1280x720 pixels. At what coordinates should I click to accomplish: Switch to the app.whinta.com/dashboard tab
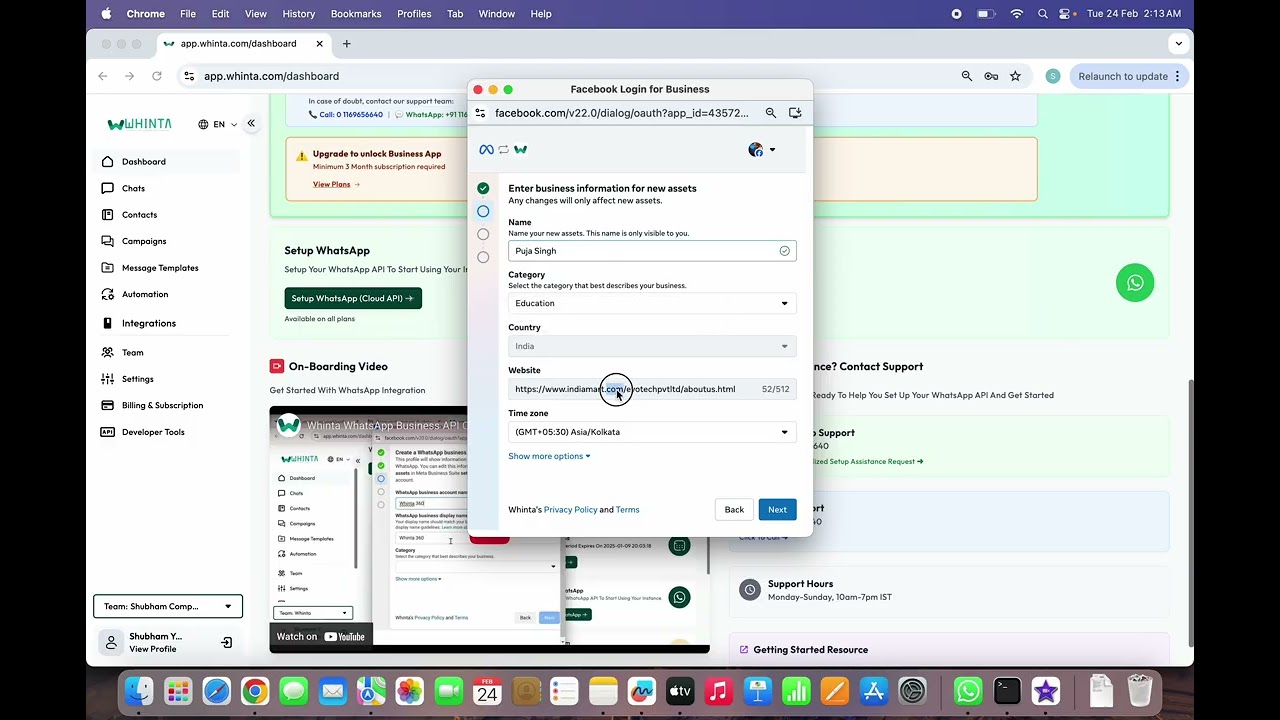[243, 44]
